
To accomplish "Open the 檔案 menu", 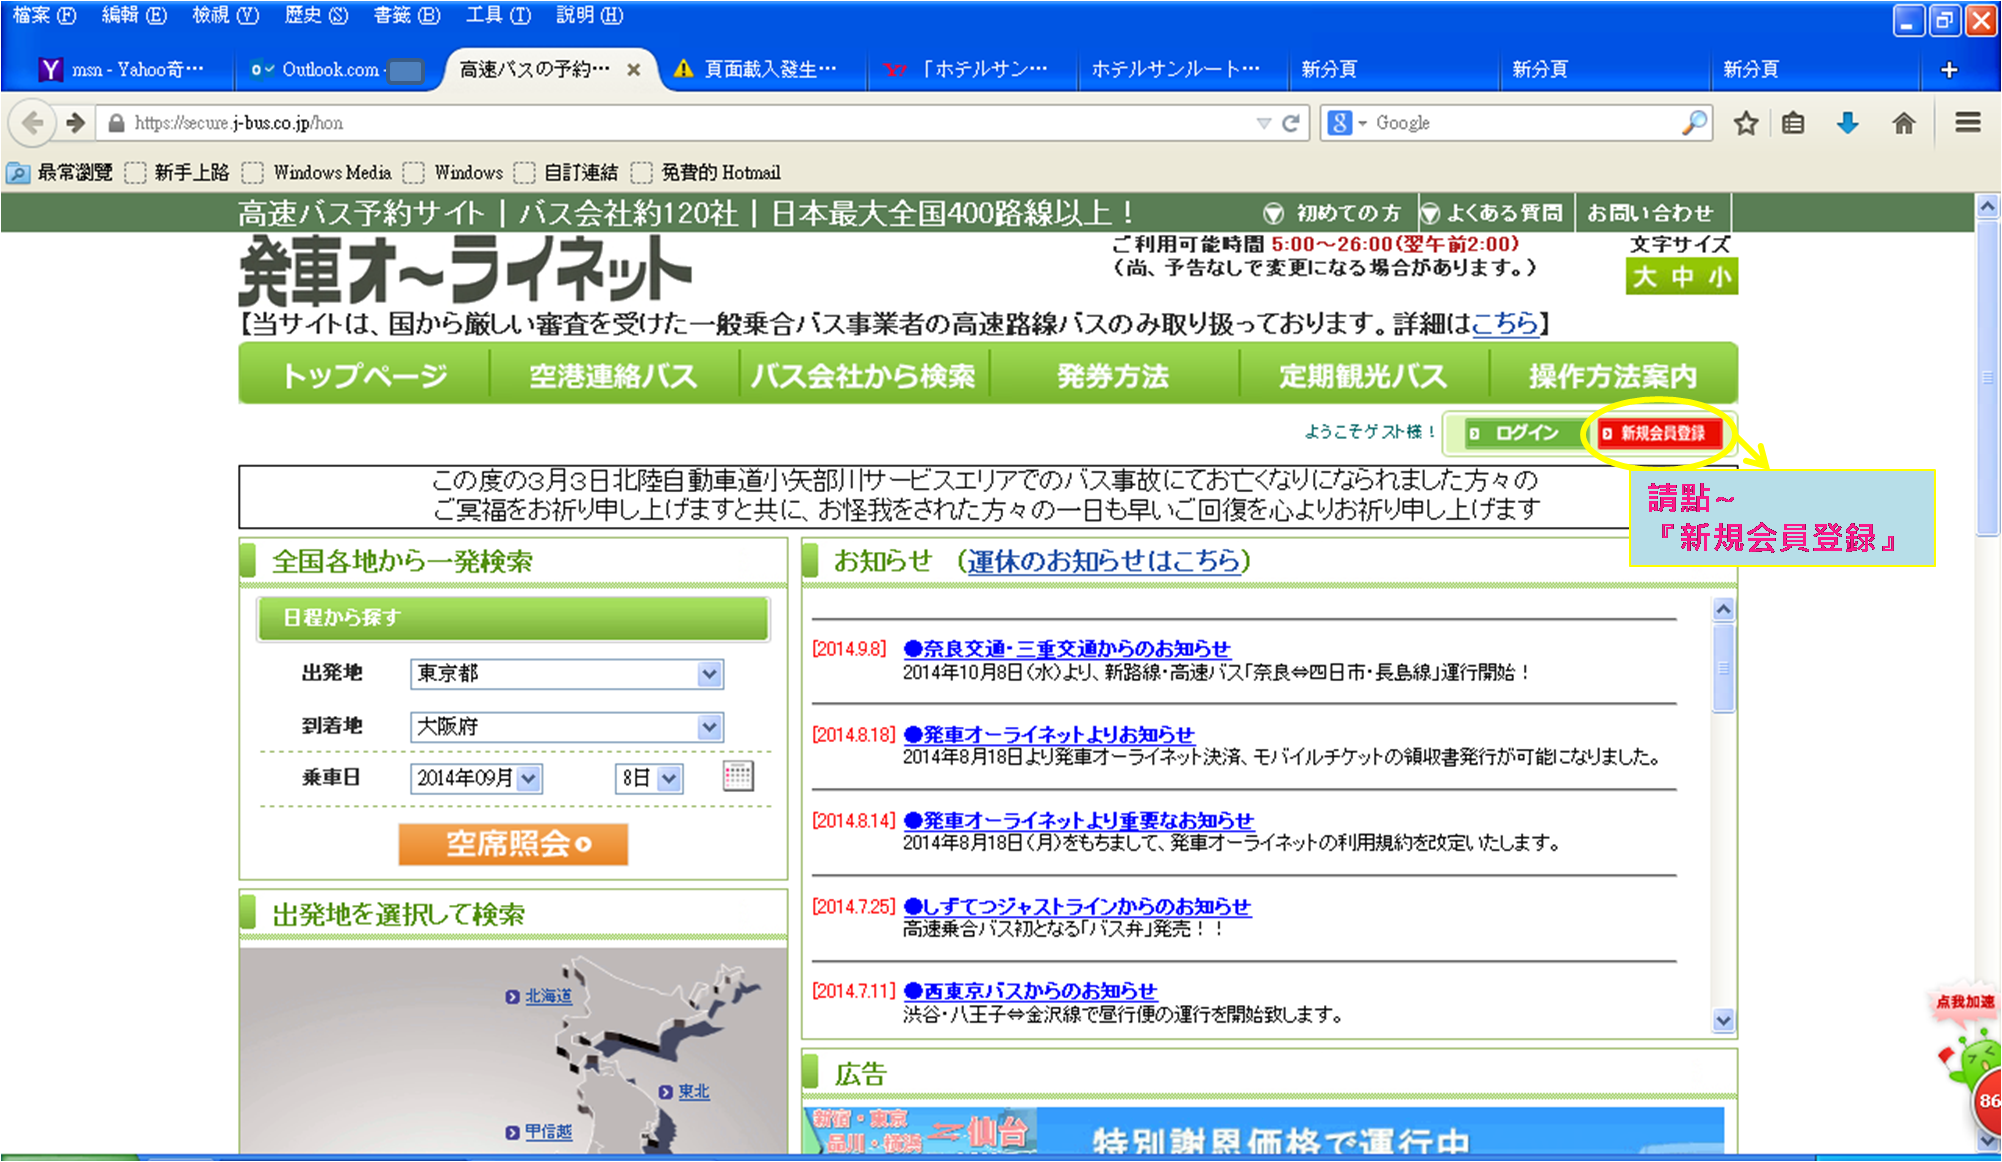I will pos(44,15).
